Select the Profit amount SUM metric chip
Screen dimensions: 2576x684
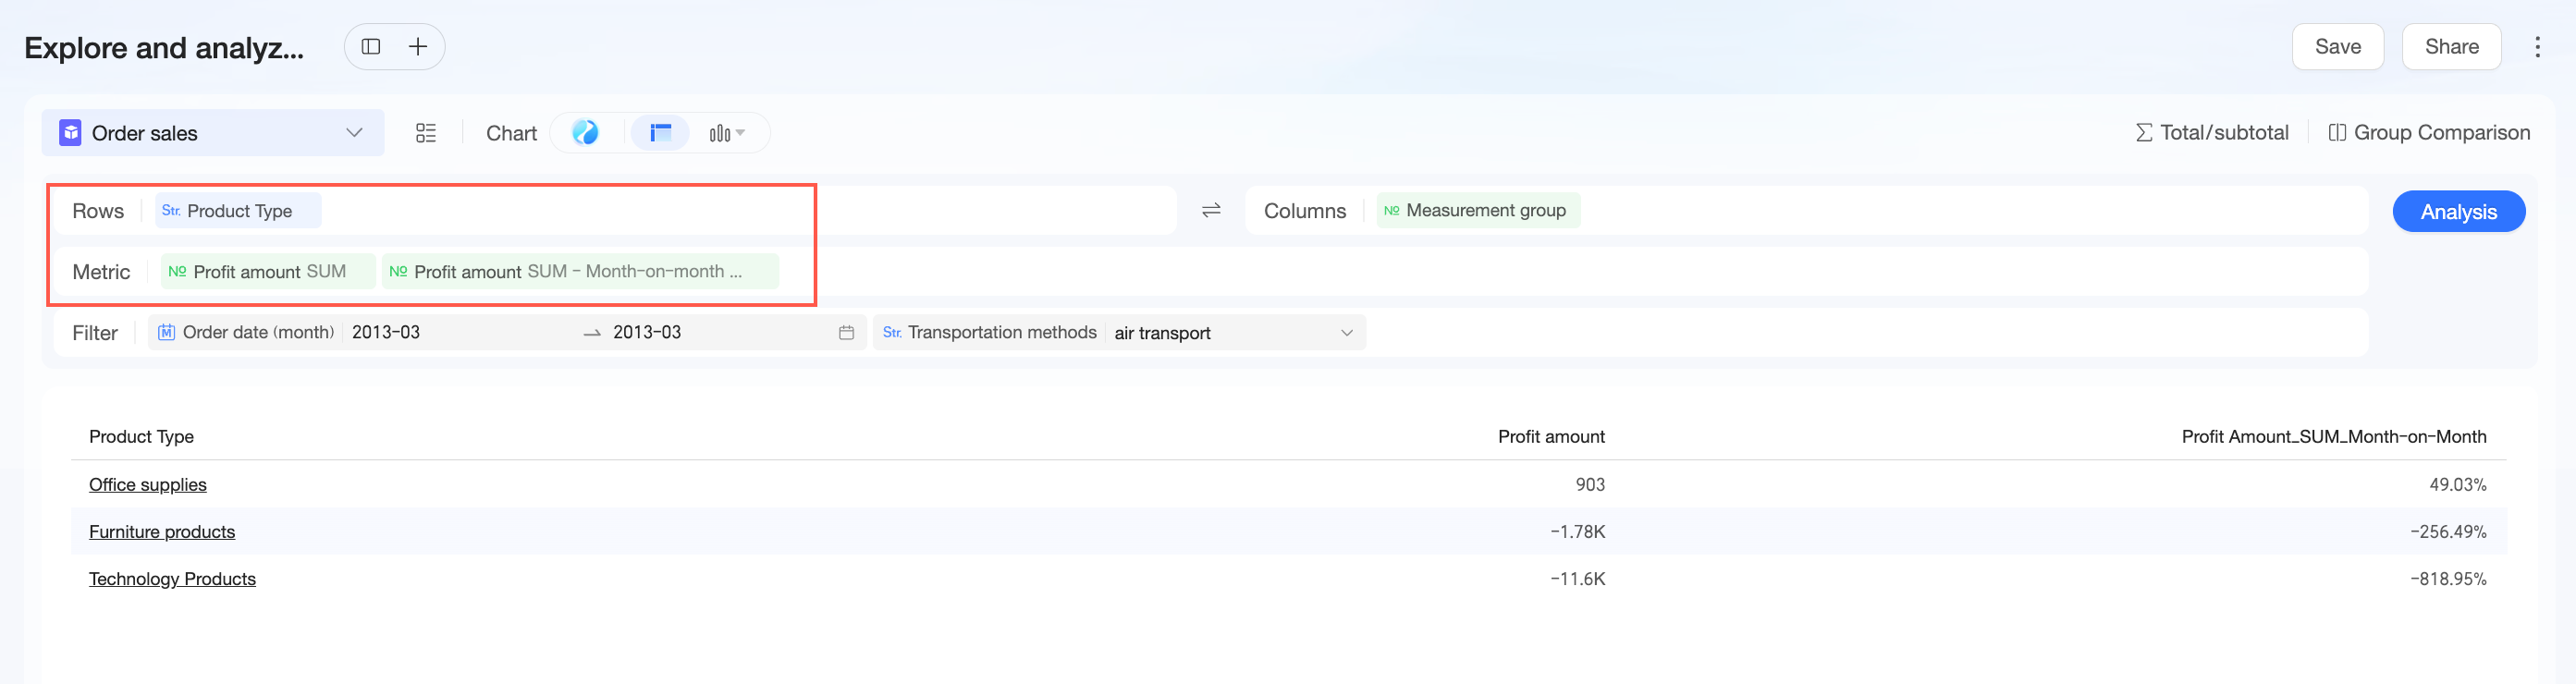(268, 271)
